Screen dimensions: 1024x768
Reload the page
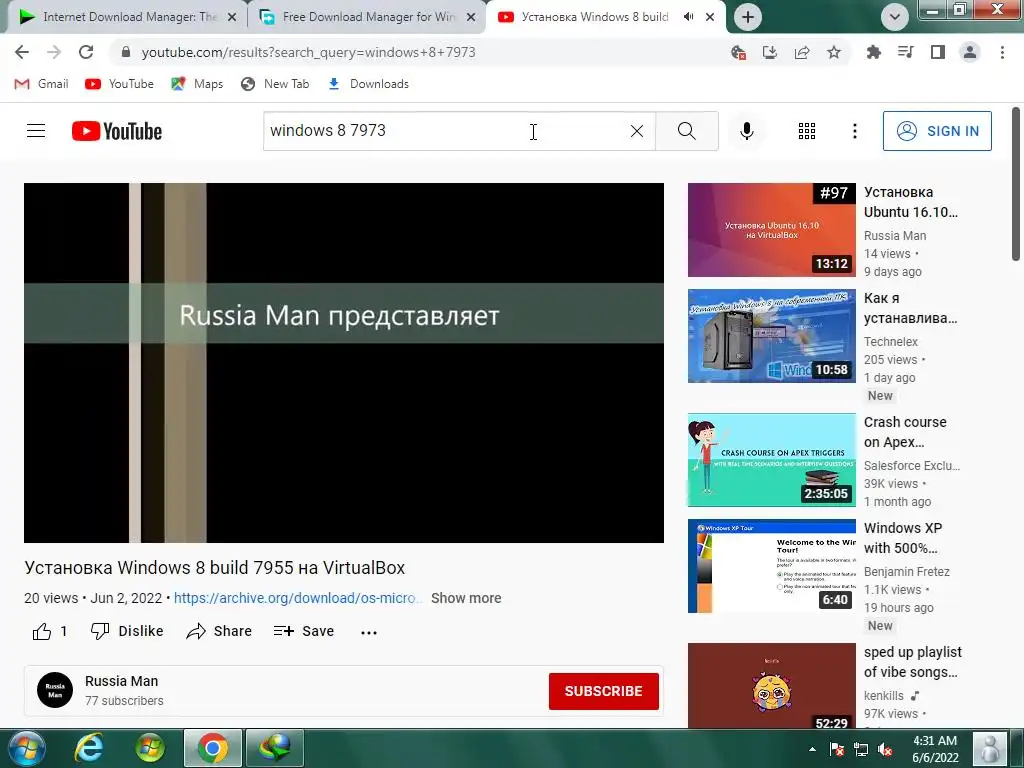point(86,52)
